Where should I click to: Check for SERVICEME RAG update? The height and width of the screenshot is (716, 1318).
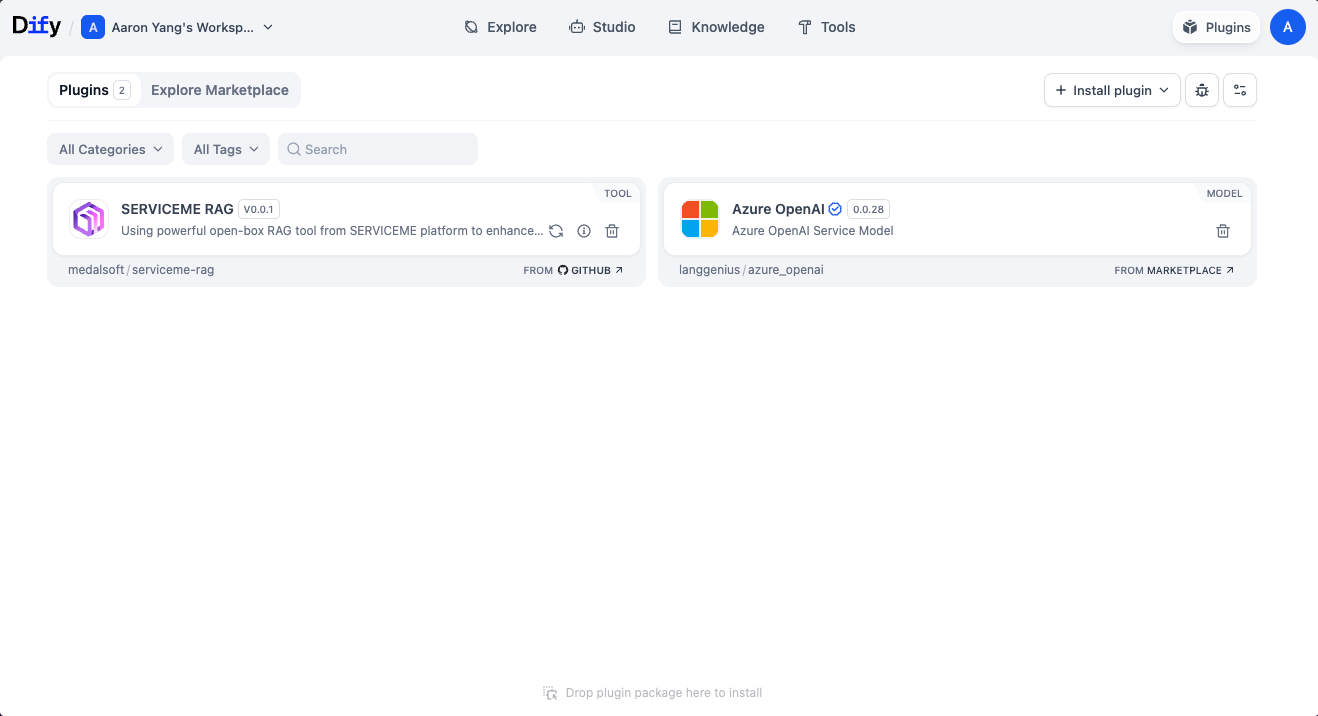[556, 231]
